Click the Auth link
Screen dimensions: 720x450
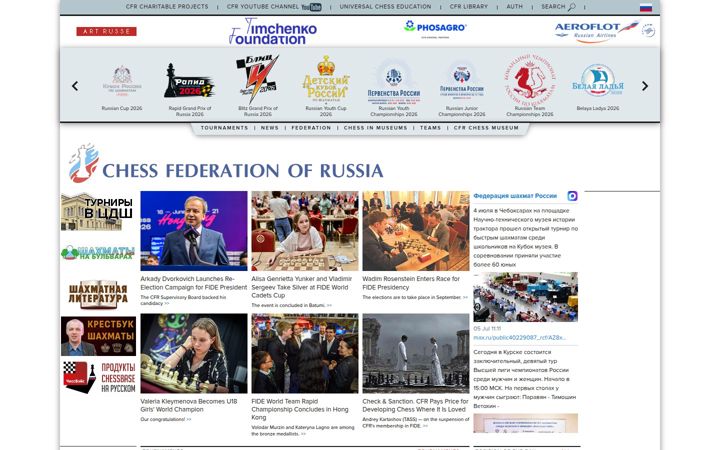tap(514, 7)
